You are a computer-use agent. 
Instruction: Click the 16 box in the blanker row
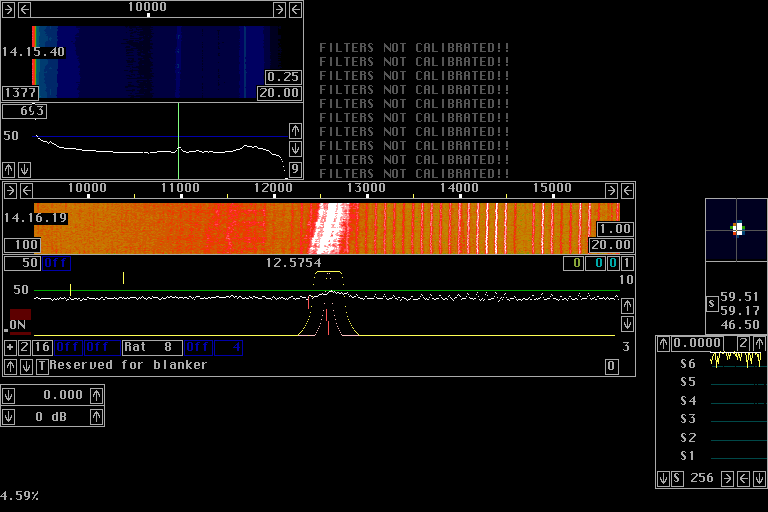tap(42, 347)
